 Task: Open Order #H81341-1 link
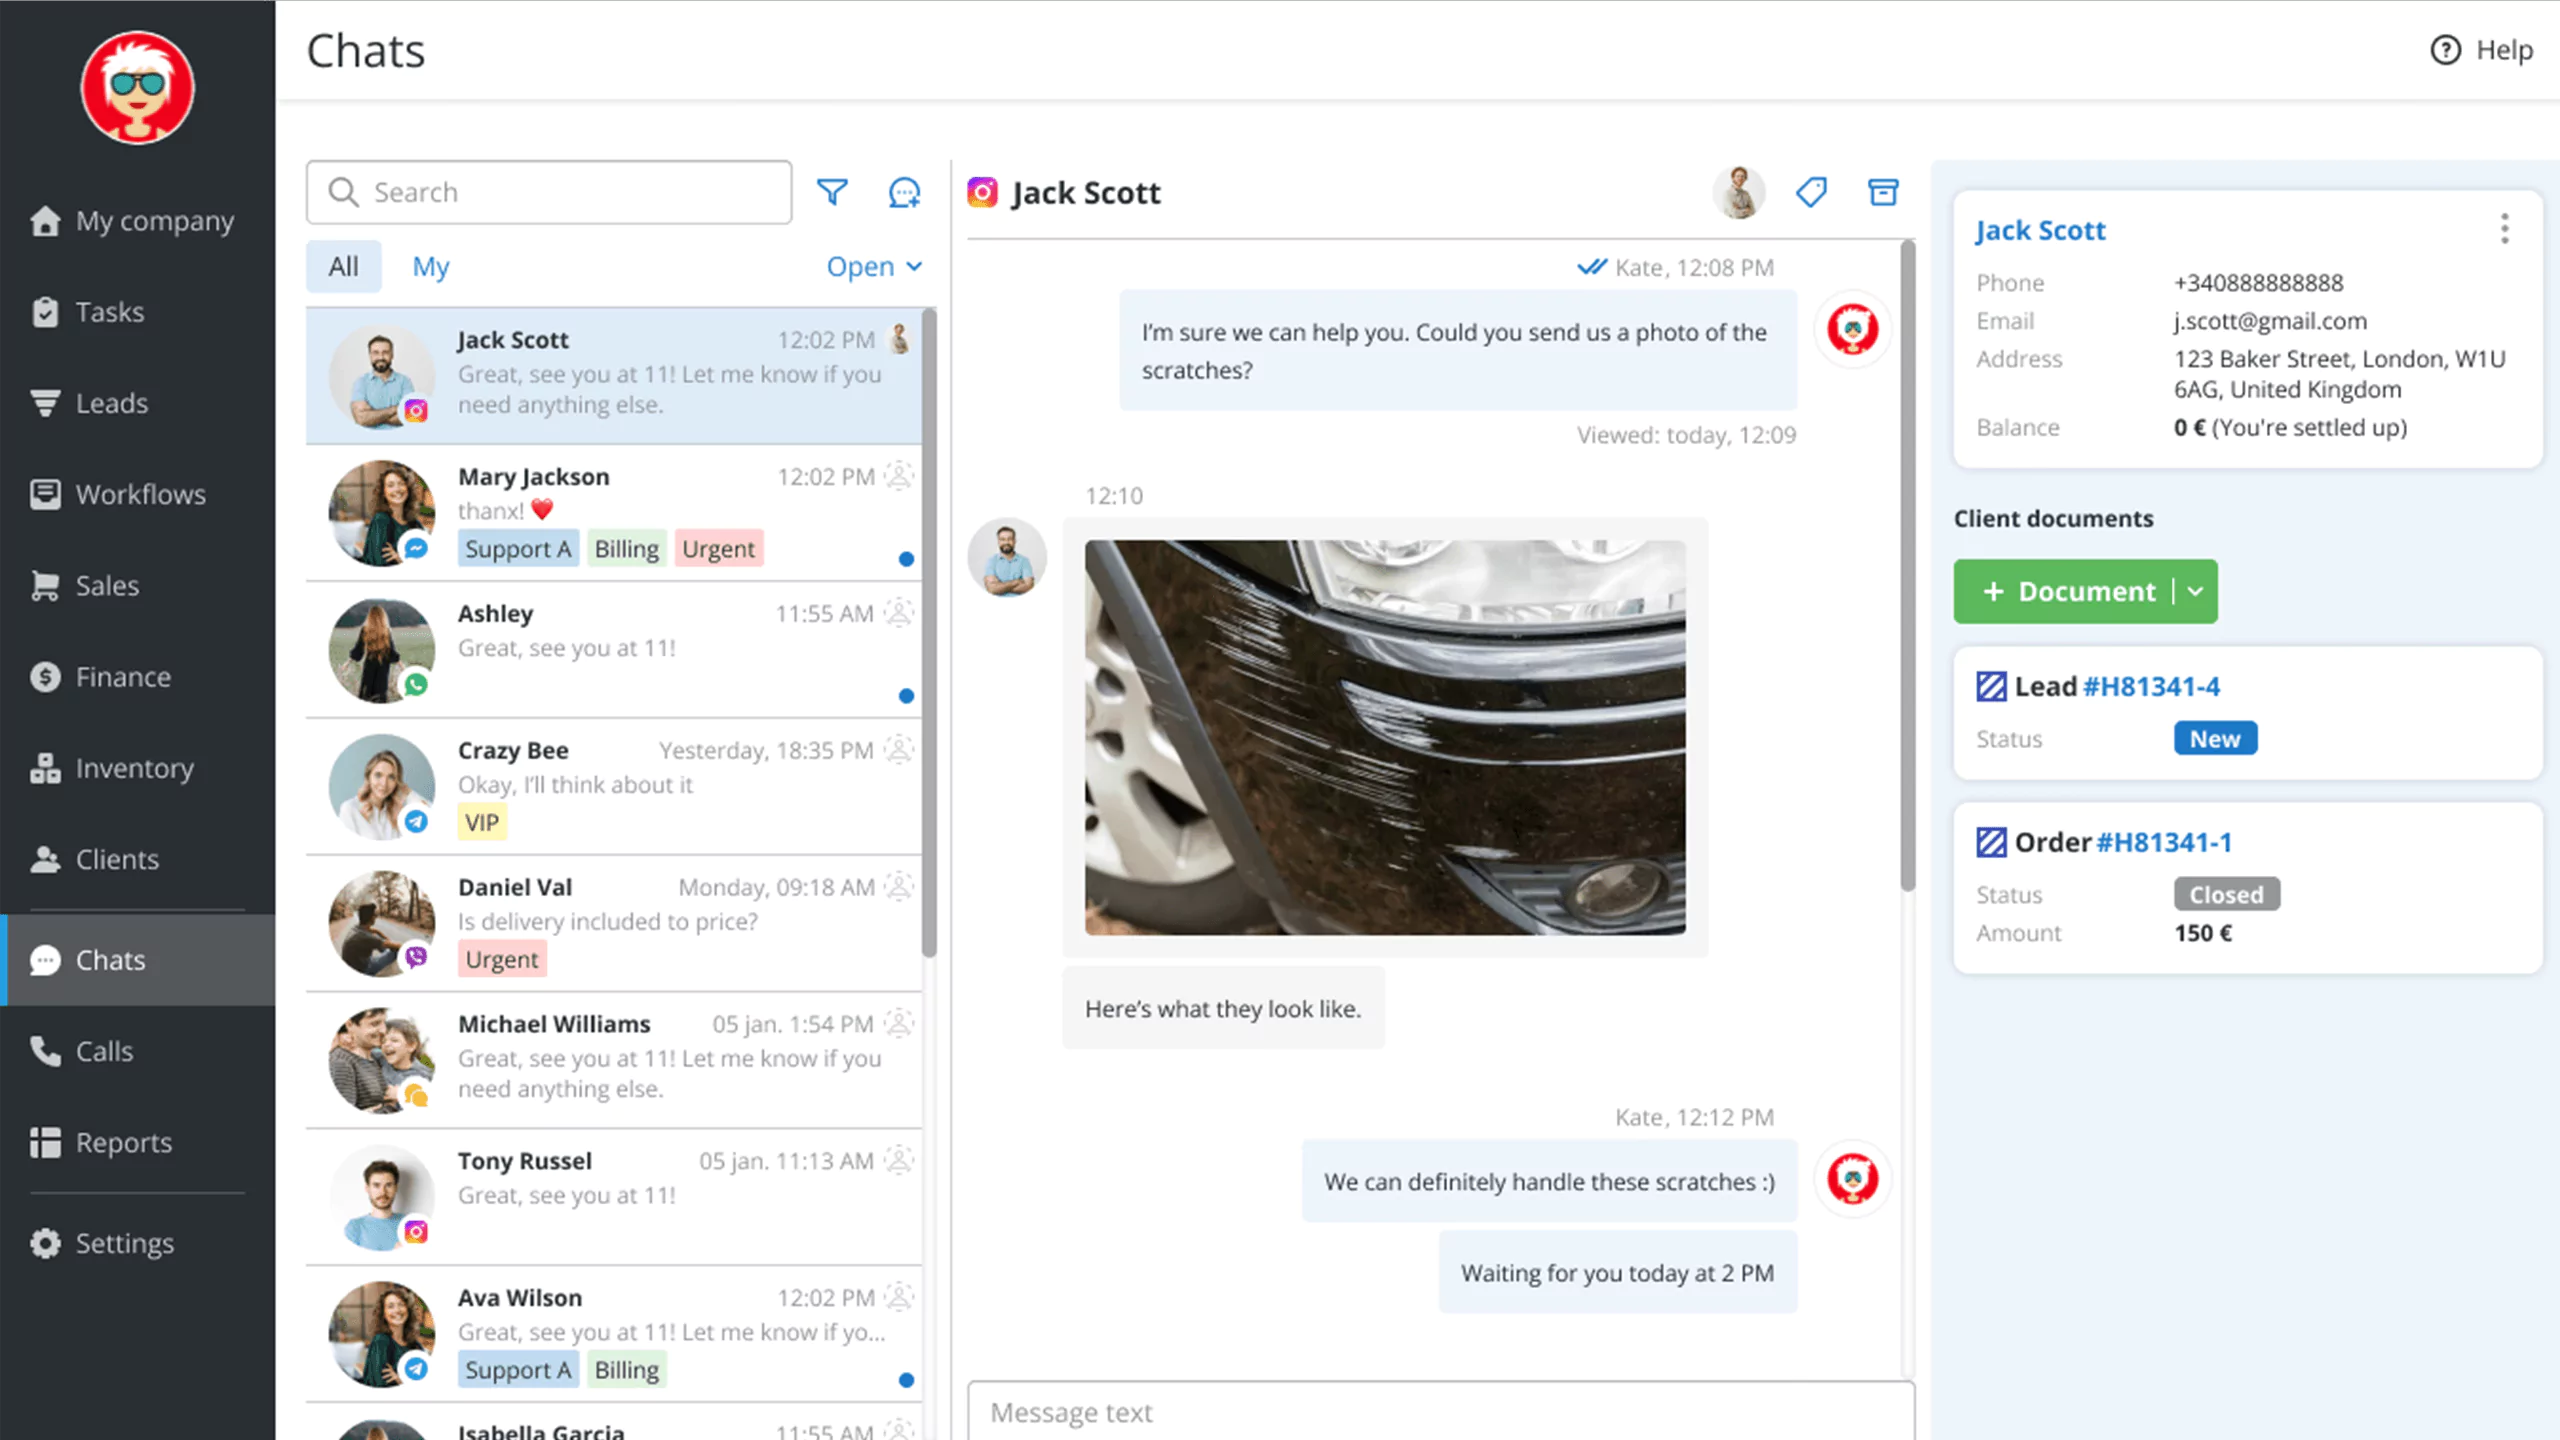(2164, 843)
